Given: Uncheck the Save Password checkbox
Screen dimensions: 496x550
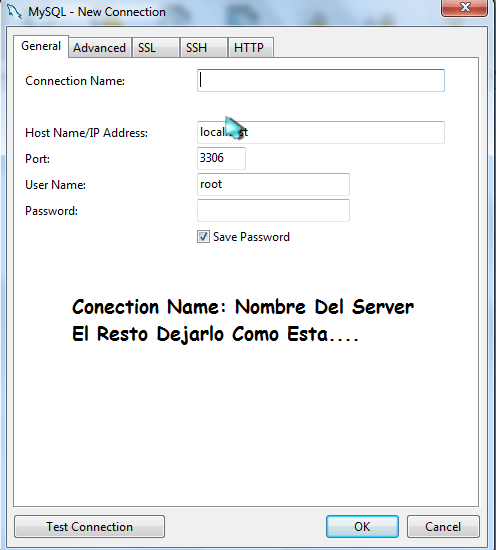Looking at the screenshot, I should click(x=203, y=237).
